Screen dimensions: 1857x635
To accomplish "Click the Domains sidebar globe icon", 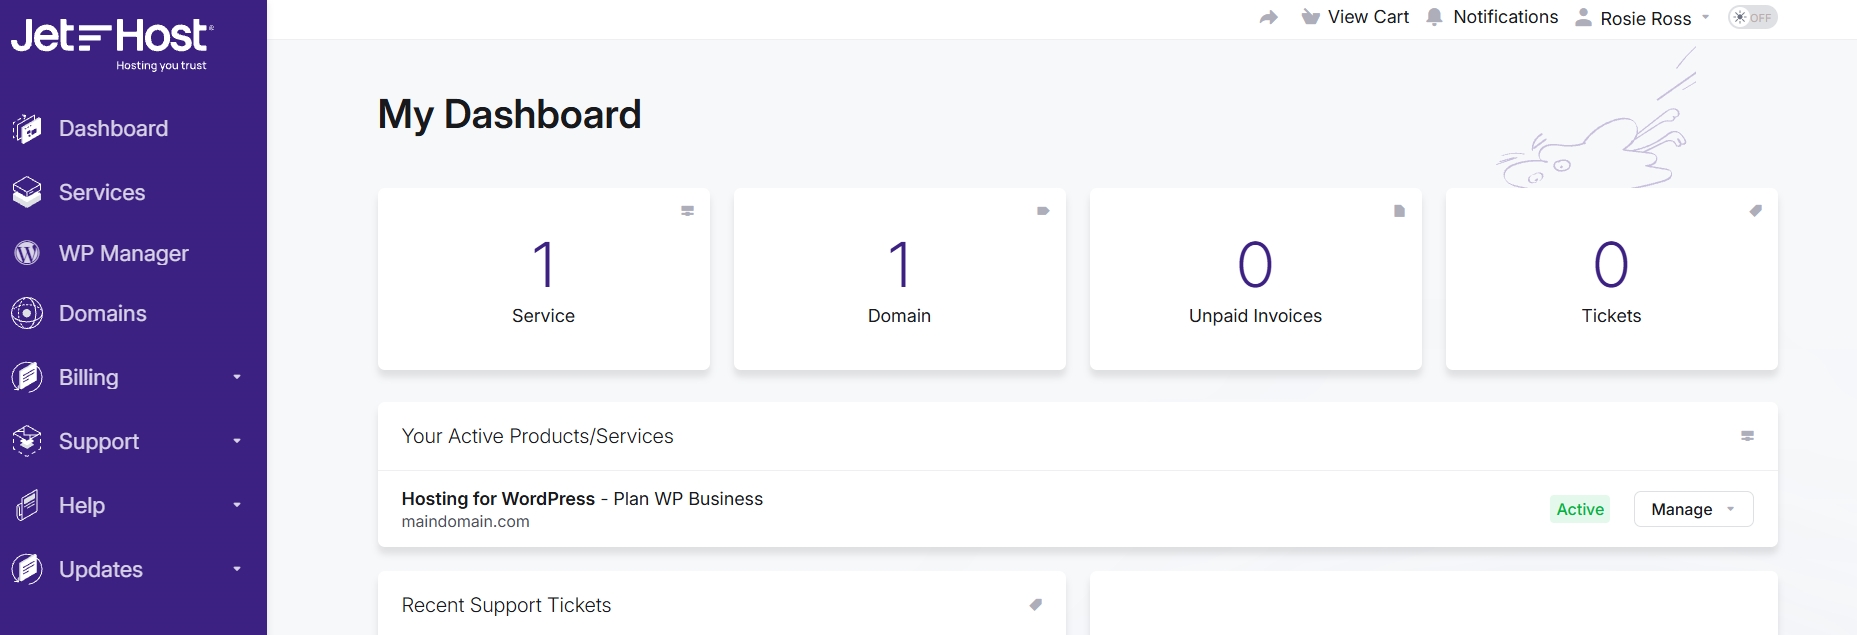I will pyautogui.click(x=27, y=313).
